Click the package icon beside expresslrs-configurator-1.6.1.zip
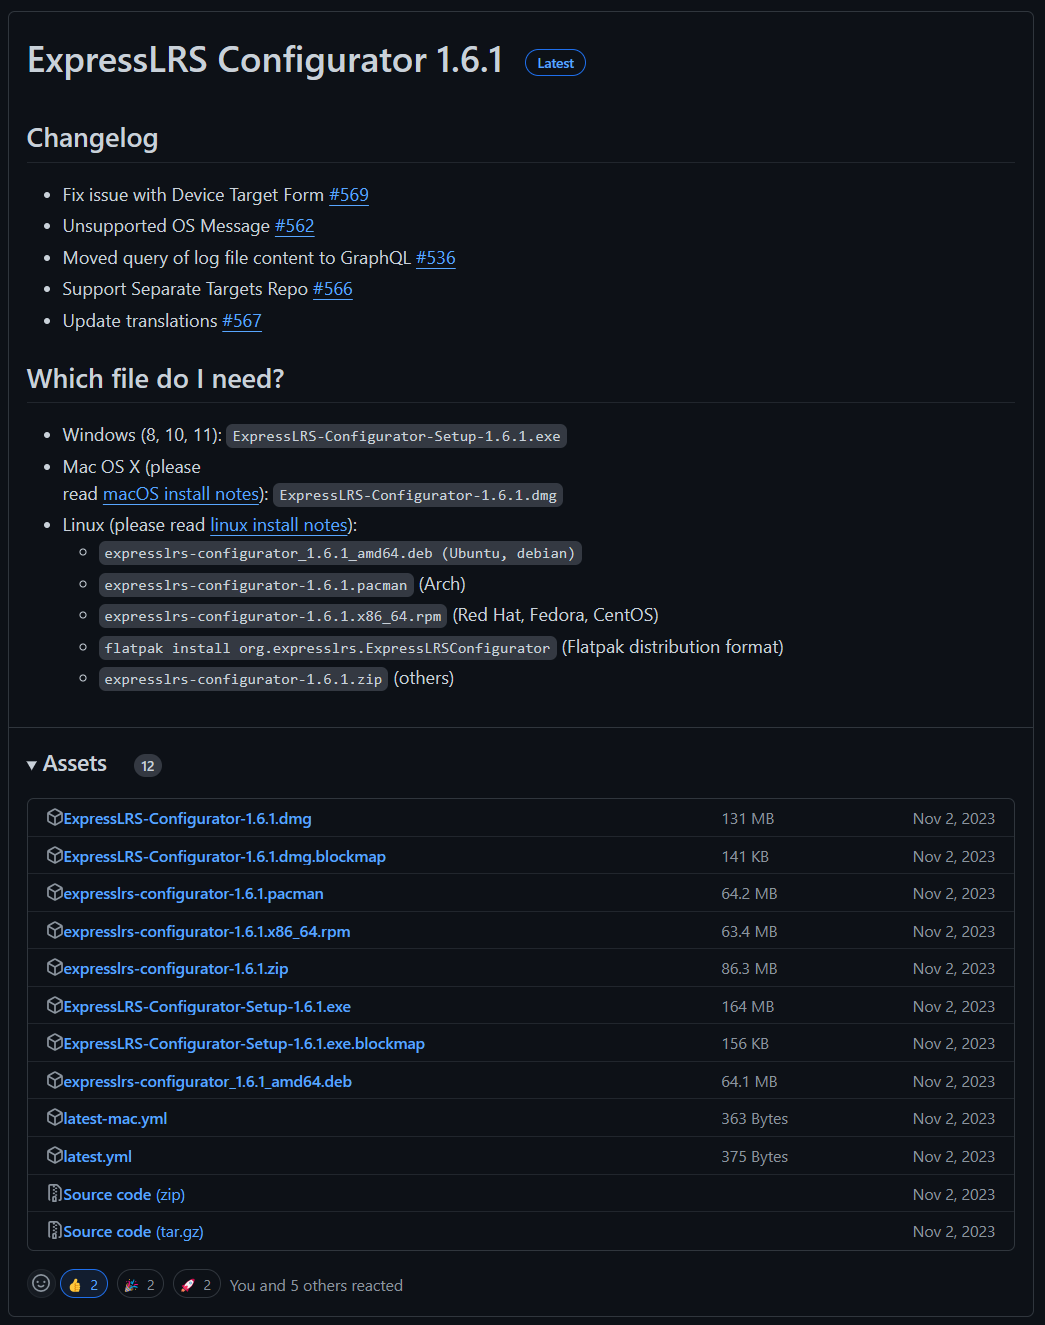Viewport: 1045px width, 1325px height. click(x=55, y=967)
